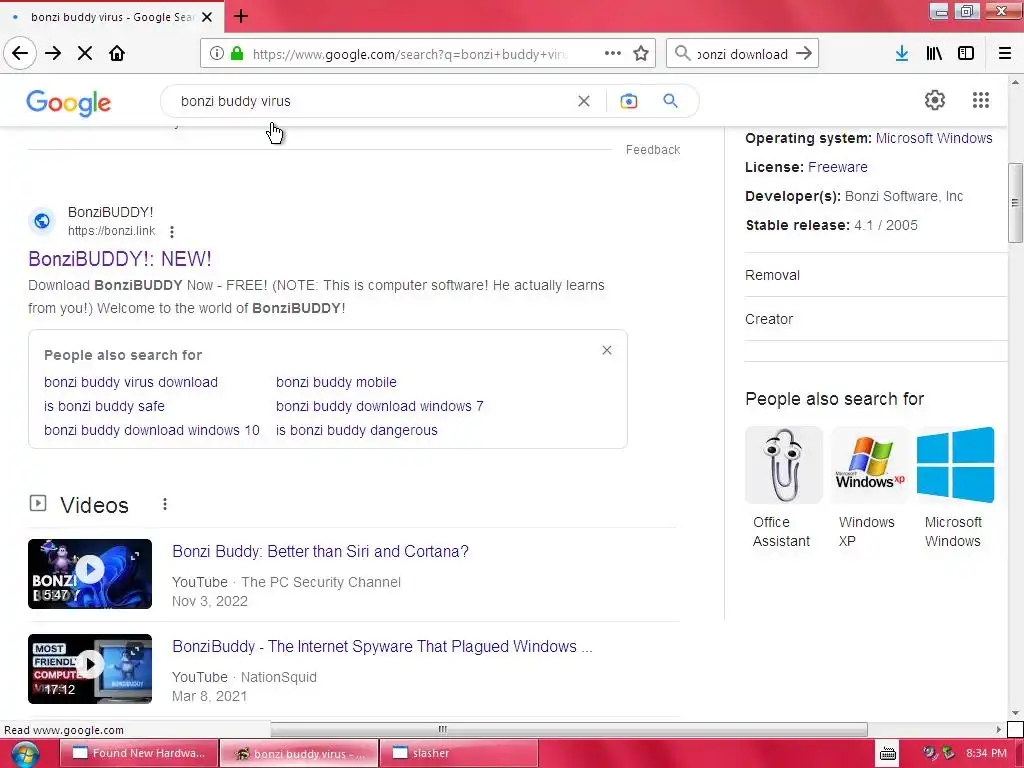Open Google settings gear
This screenshot has width=1024, height=768.
(x=935, y=100)
